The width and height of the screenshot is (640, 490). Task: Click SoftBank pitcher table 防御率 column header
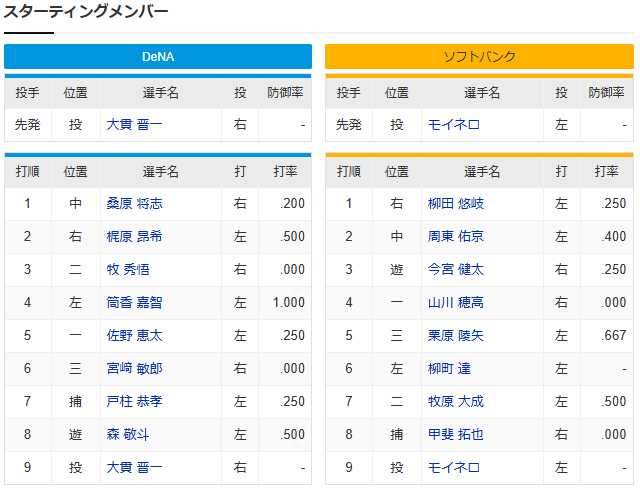tap(607, 93)
